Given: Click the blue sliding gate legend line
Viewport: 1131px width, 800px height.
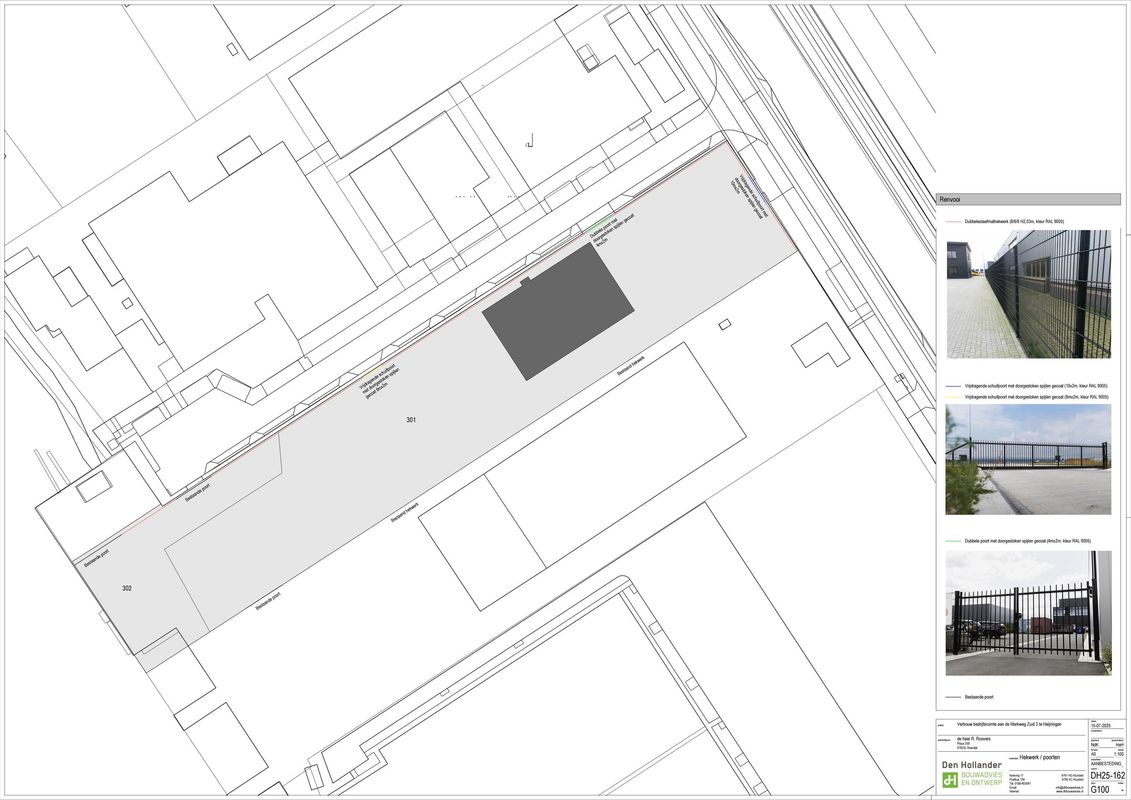Looking at the screenshot, I should pos(954,385).
